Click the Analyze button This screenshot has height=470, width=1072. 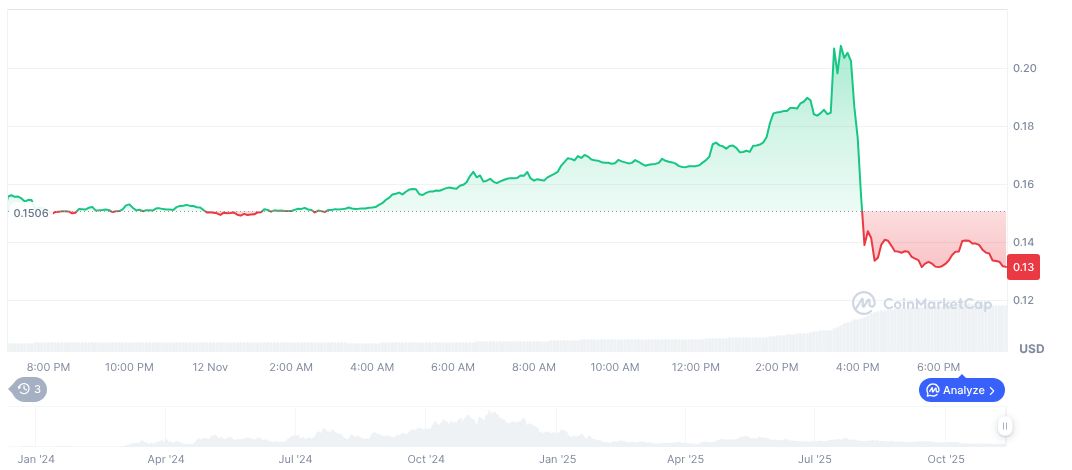click(960, 390)
